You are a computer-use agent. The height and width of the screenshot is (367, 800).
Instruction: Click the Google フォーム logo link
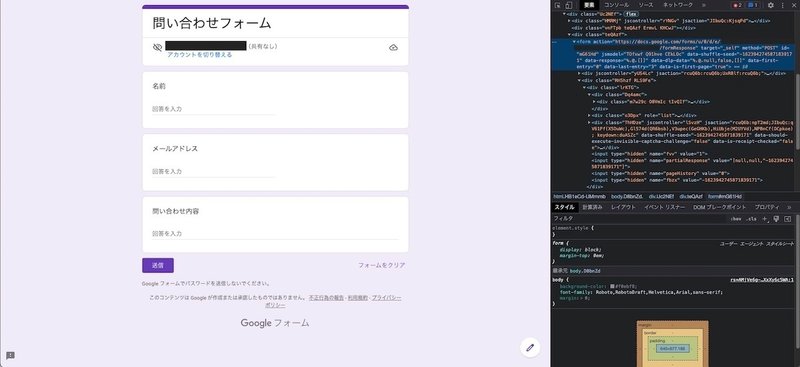275,323
